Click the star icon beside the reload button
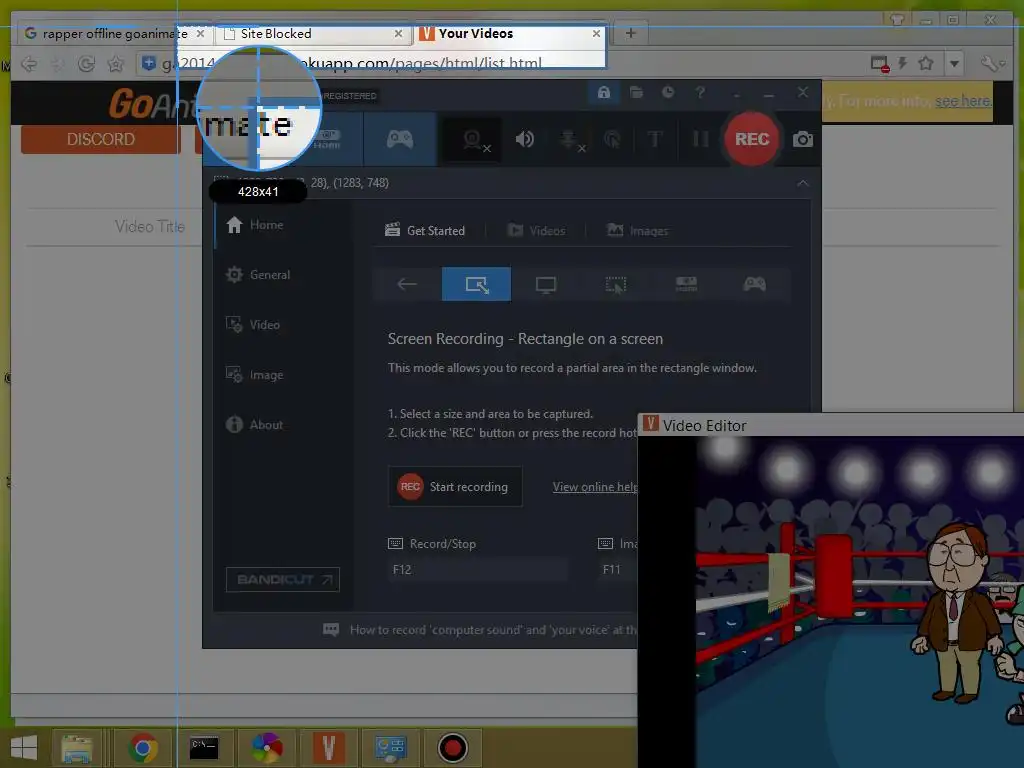Image resolution: width=1024 pixels, height=768 pixels. pos(116,63)
